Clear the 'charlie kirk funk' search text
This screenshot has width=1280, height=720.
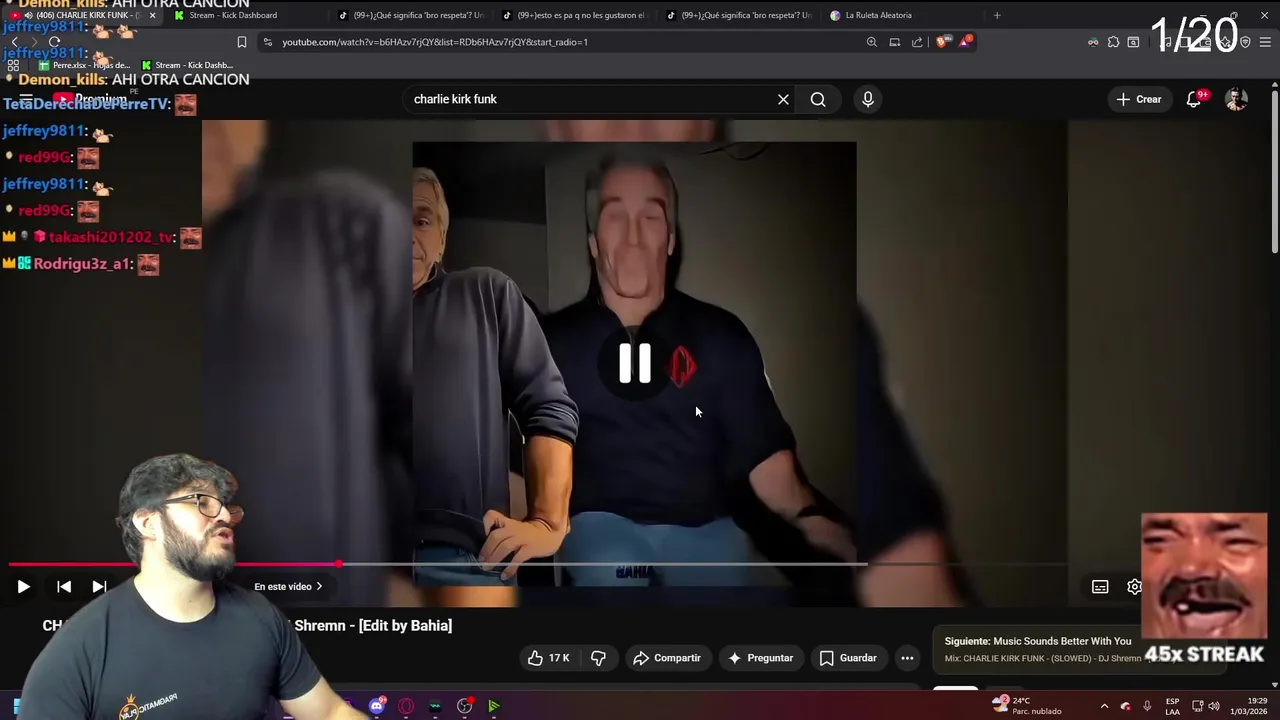click(x=783, y=99)
